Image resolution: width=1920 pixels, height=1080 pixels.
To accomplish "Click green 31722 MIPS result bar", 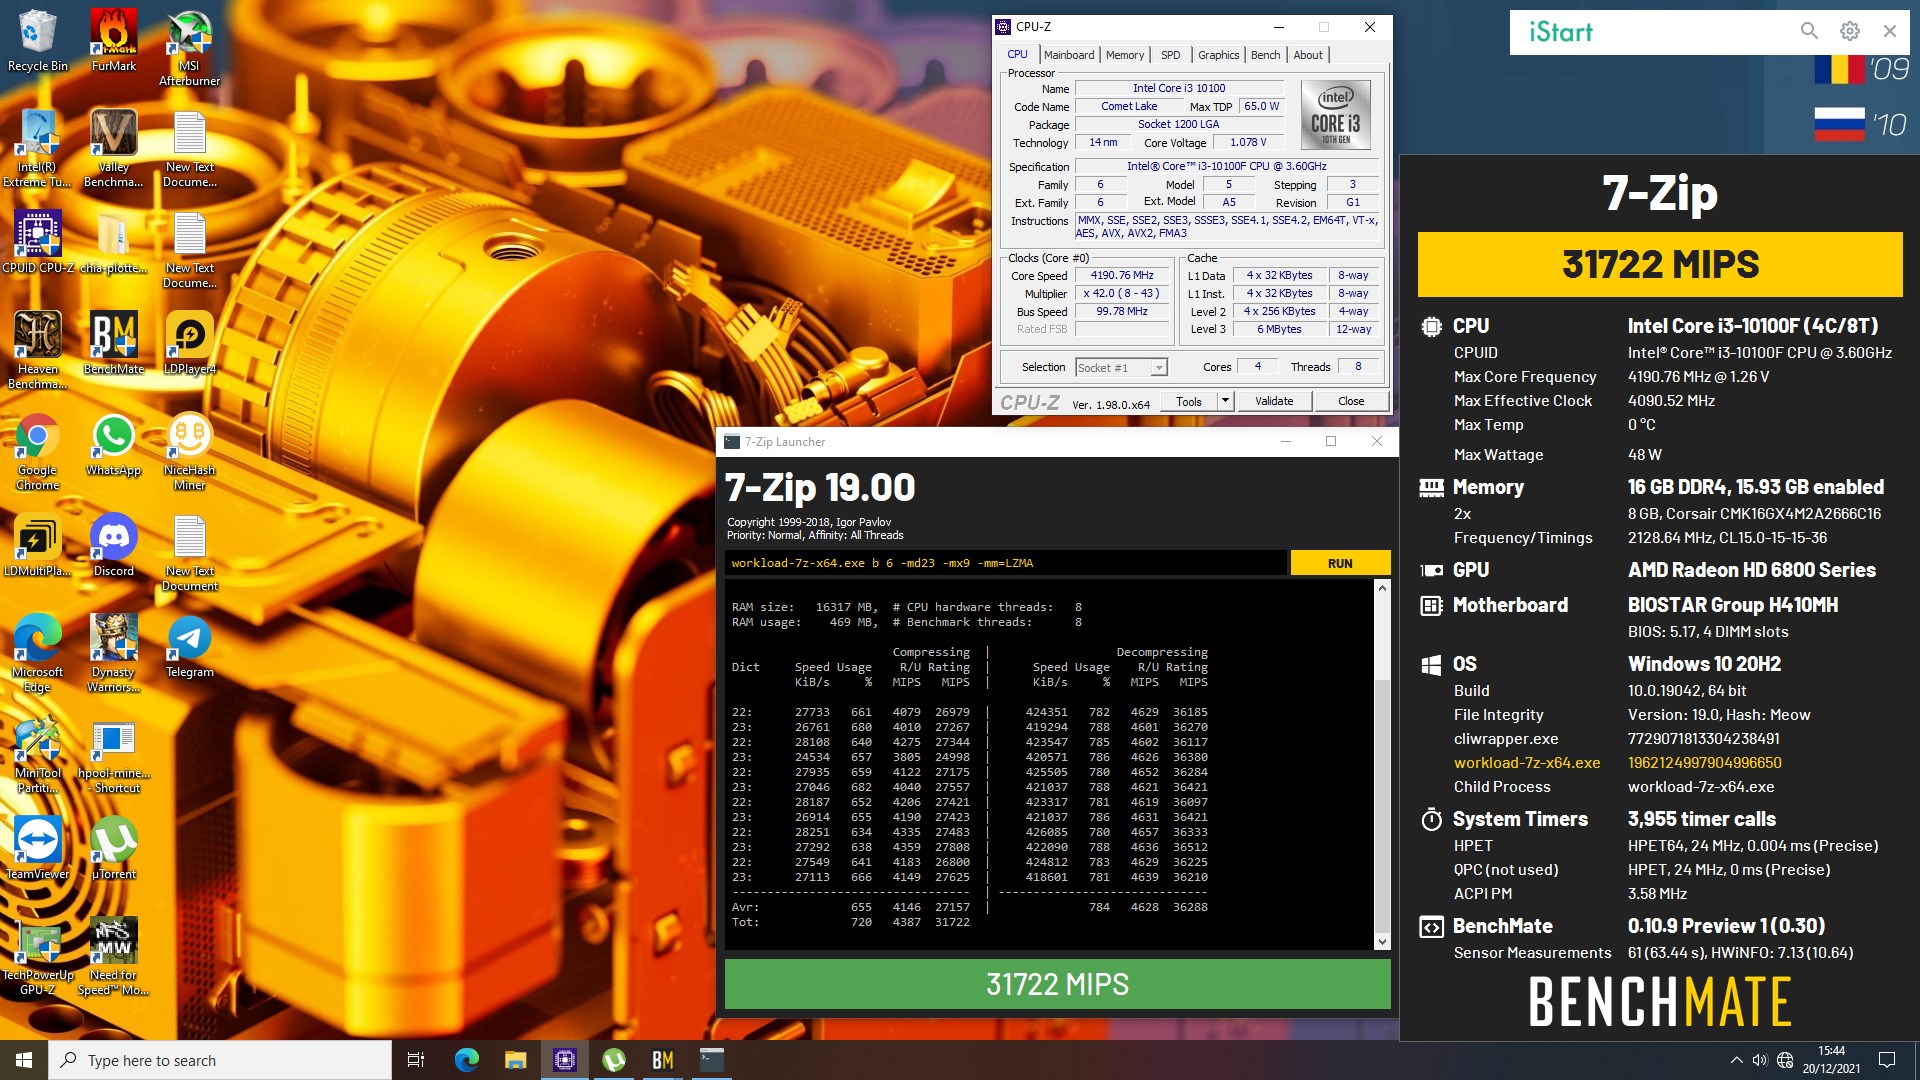I will tap(1057, 984).
